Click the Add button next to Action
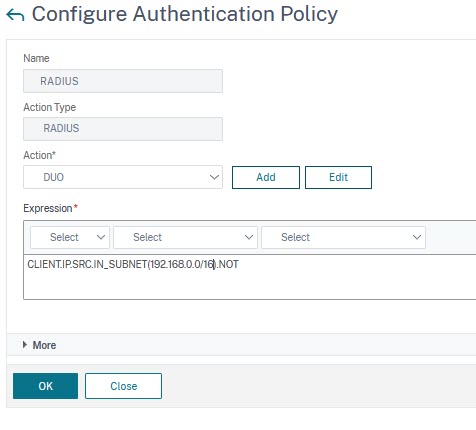Image resolution: width=476 pixels, height=430 pixels. (x=266, y=177)
